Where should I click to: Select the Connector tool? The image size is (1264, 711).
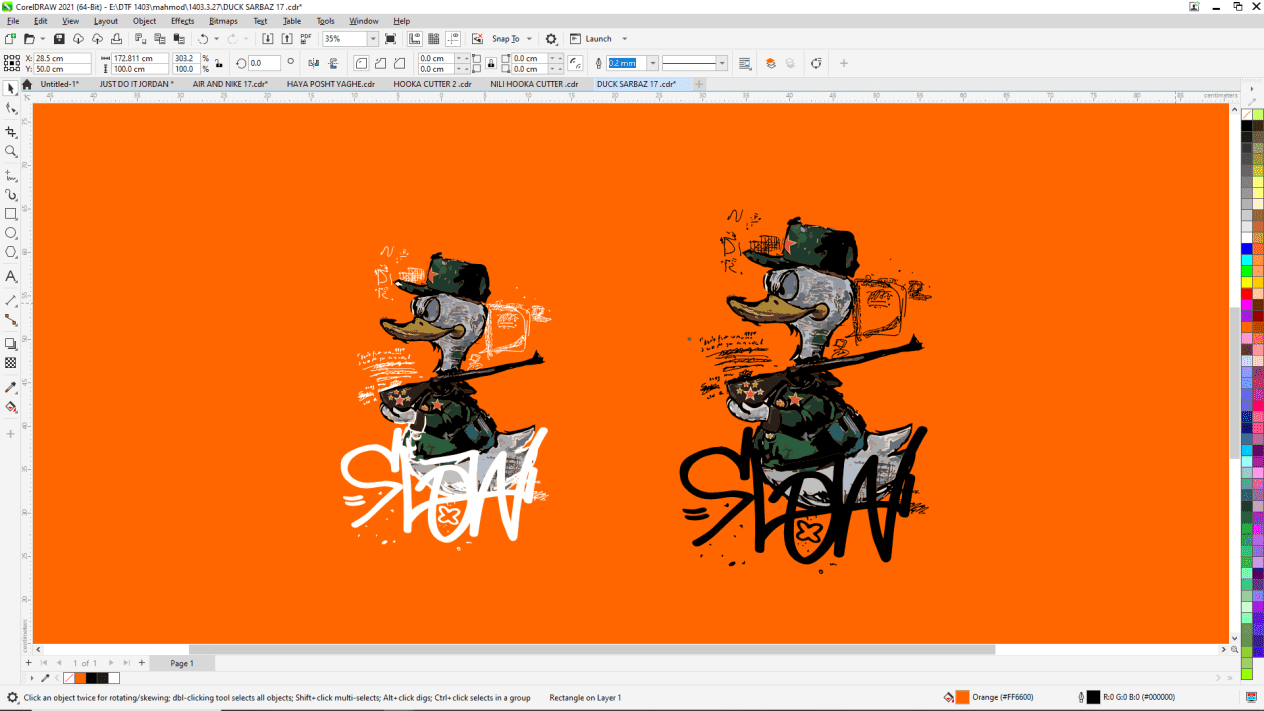click(11, 320)
